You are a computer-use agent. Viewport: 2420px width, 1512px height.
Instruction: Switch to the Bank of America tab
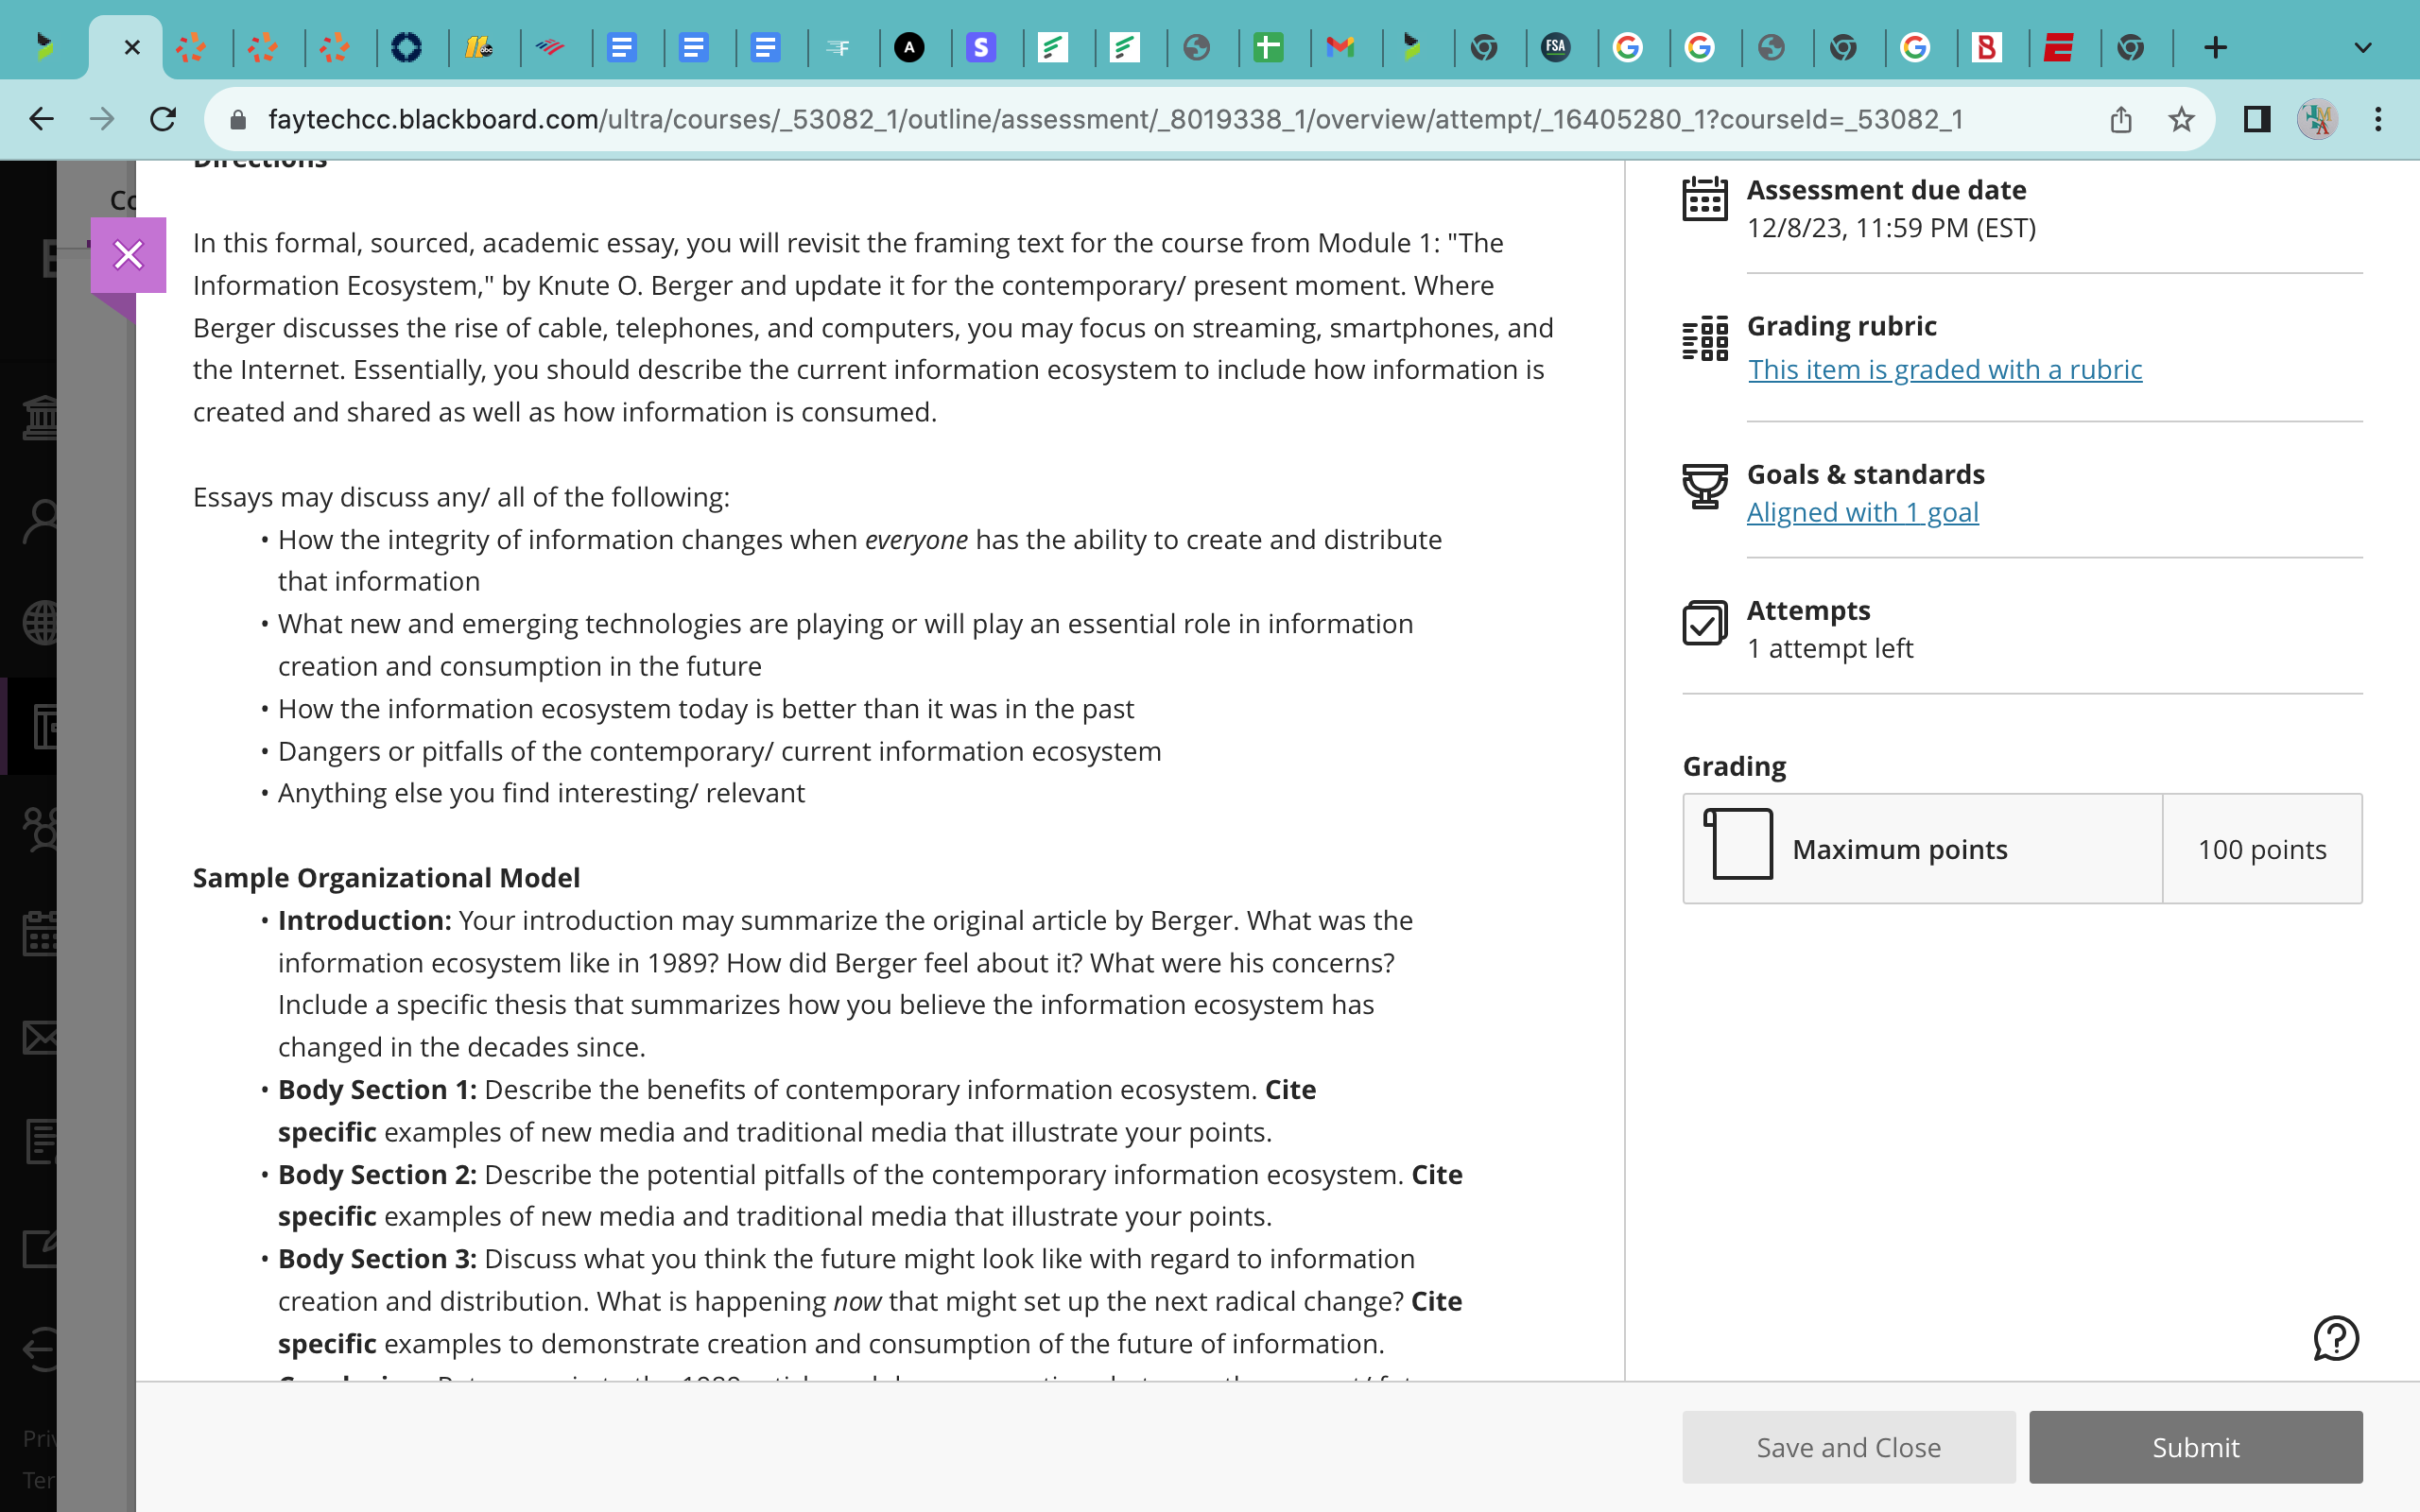(550, 47)
